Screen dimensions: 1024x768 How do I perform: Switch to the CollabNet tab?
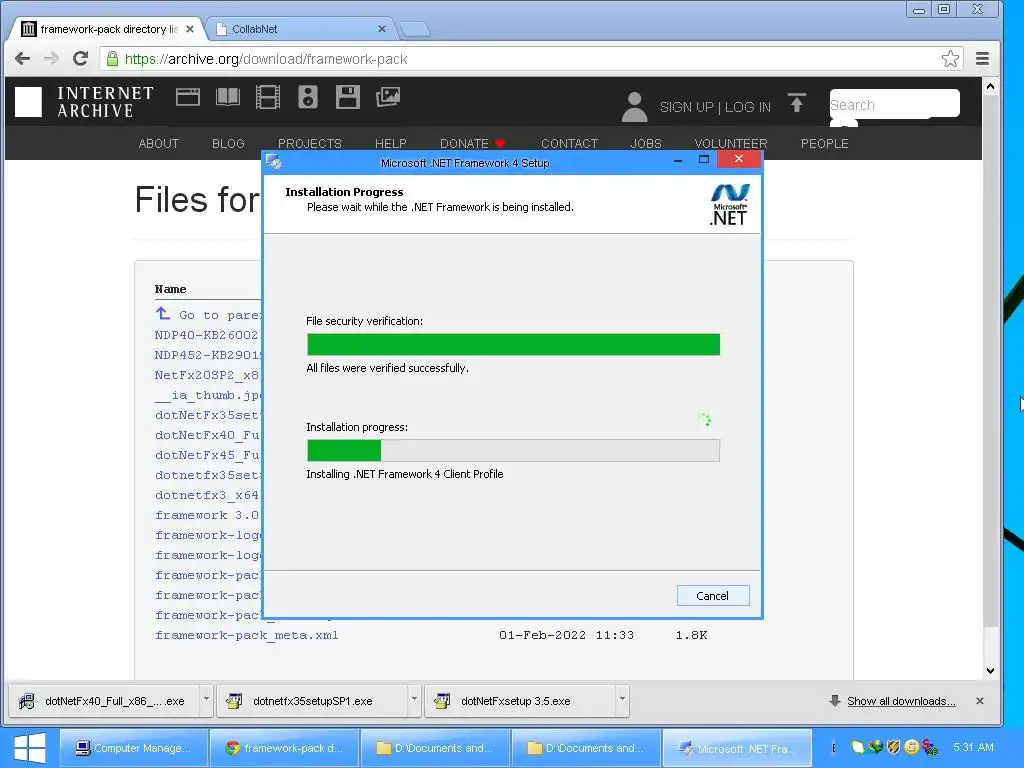tap(300, 29)
